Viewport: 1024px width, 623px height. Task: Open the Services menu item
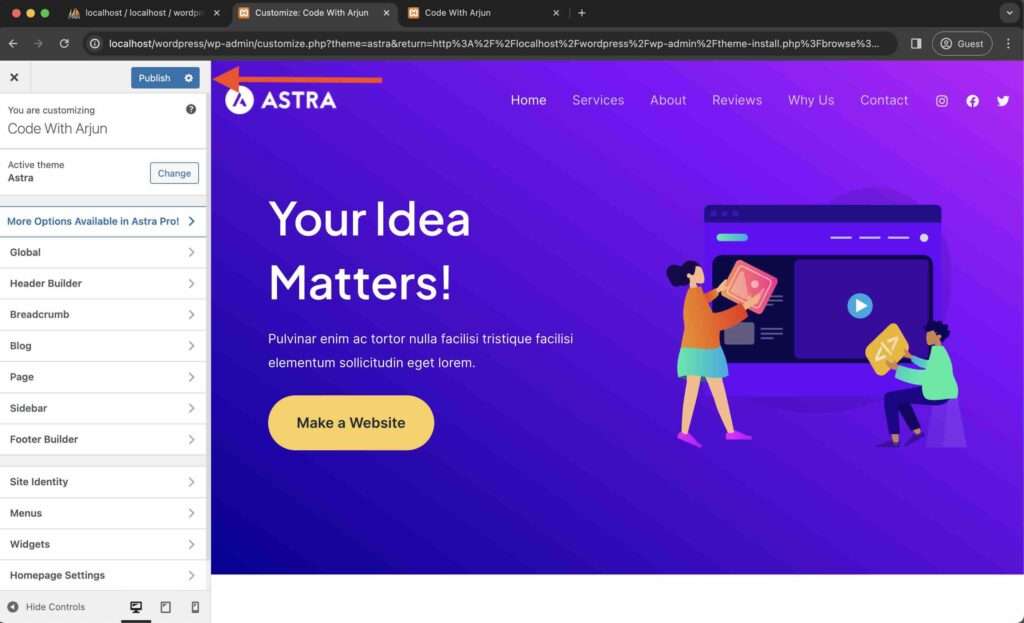(598, 100)
